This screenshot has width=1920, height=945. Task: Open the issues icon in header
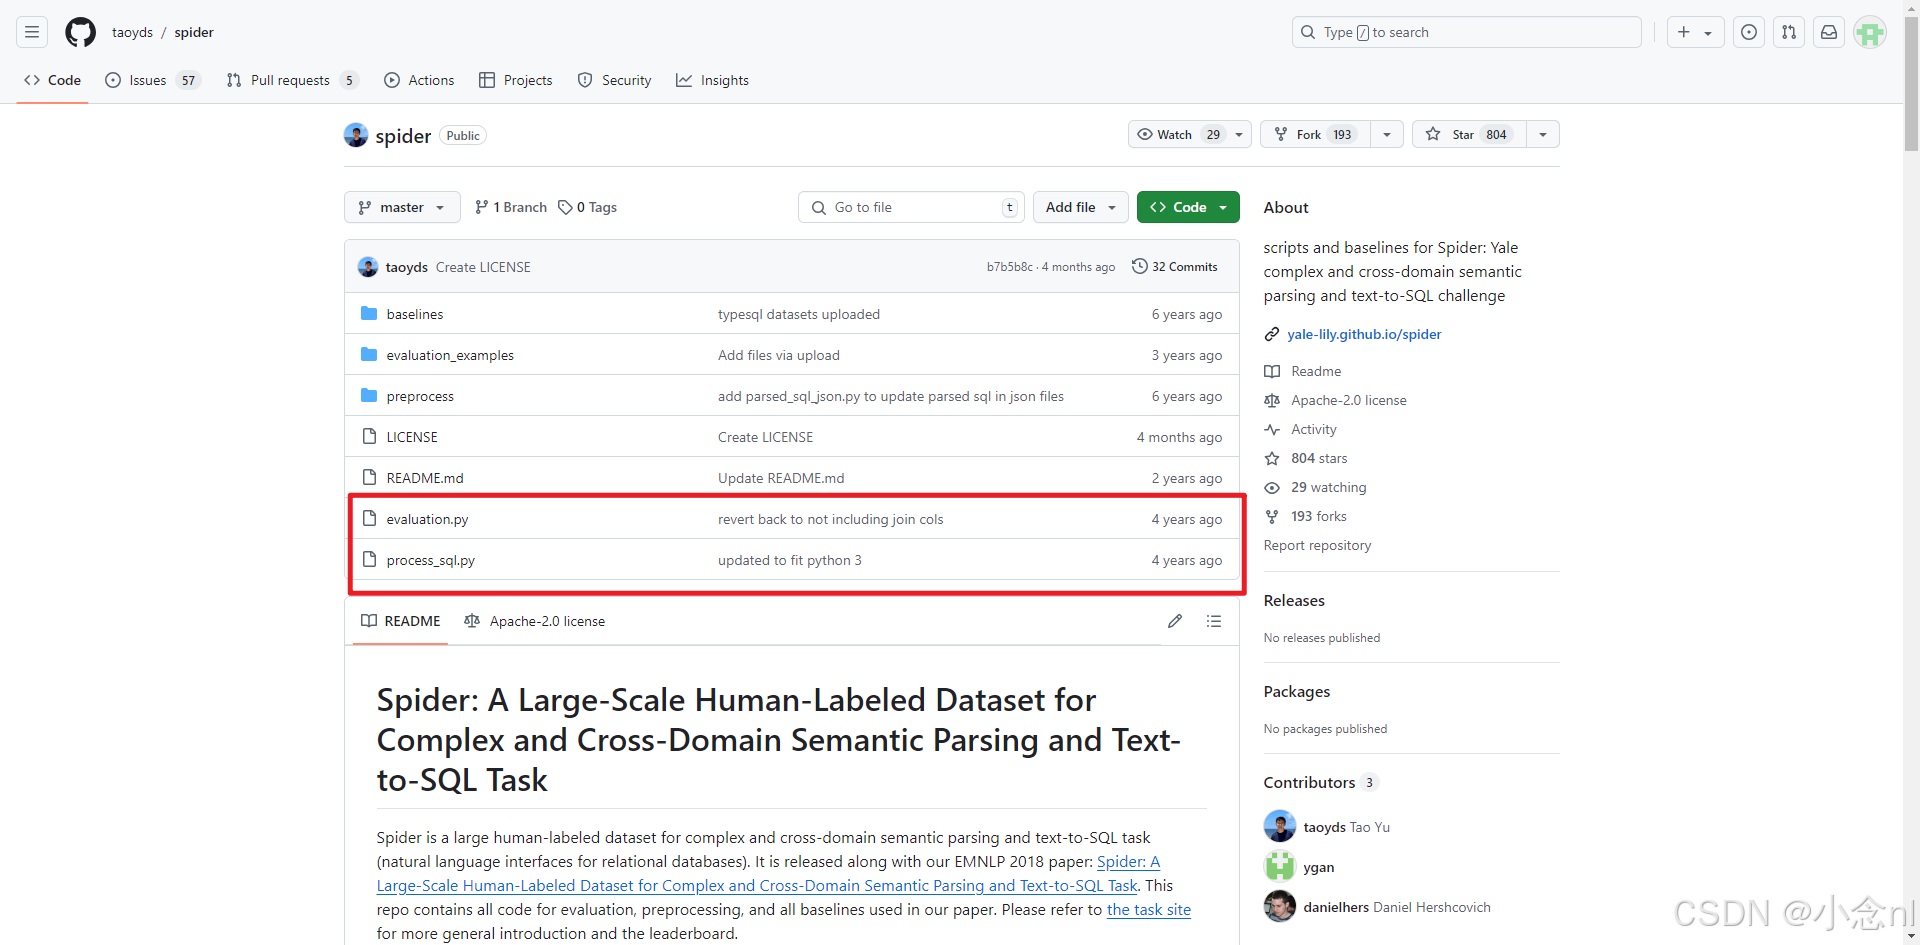pos(1749,32)
